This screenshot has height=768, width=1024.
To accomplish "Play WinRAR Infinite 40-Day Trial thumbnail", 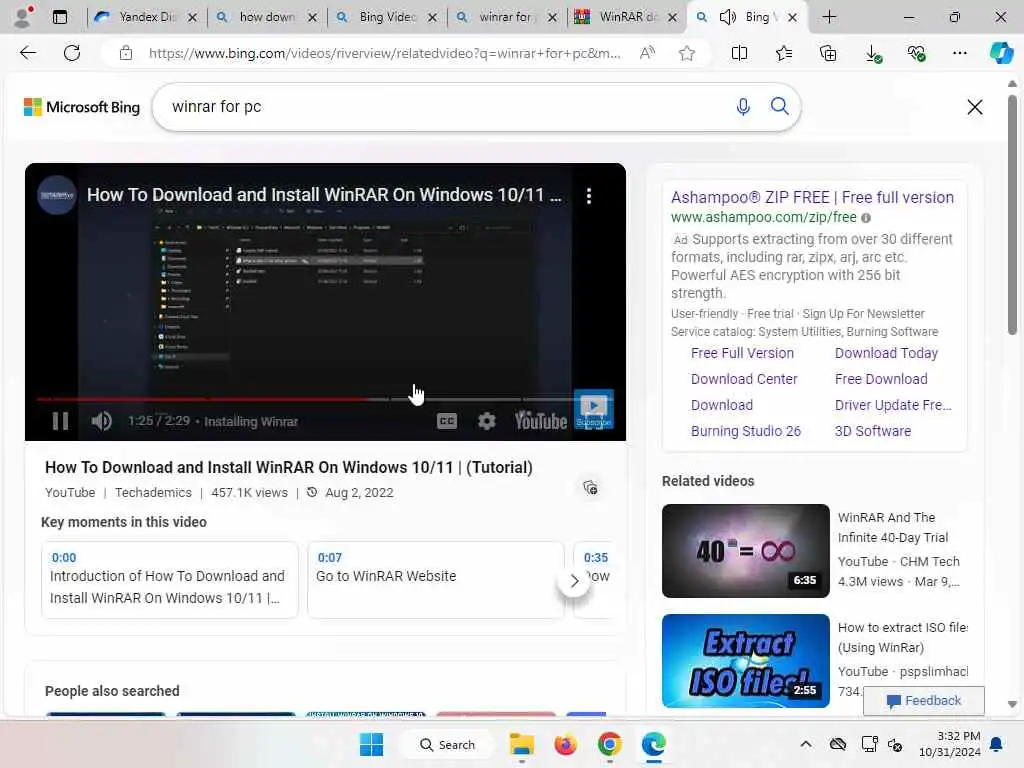I will [x=746, y=551].
